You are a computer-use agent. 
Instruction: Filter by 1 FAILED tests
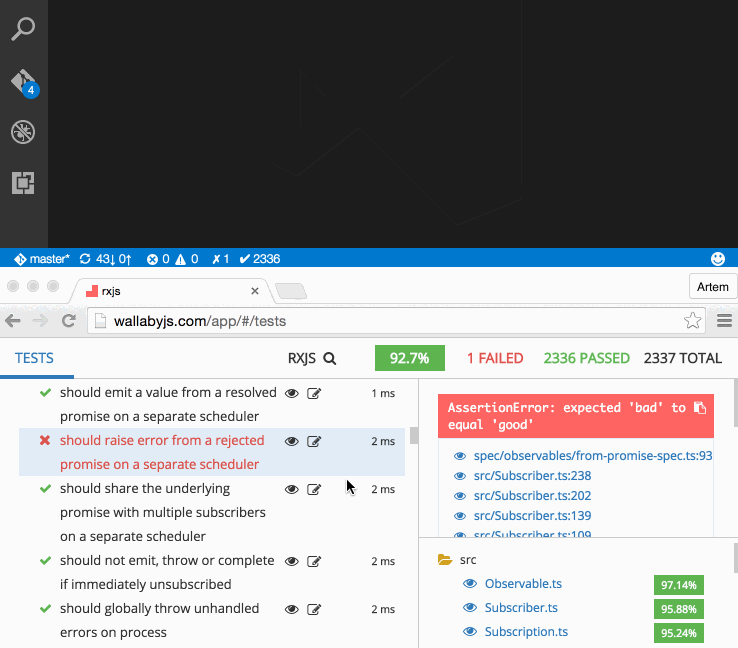[495, 359]
